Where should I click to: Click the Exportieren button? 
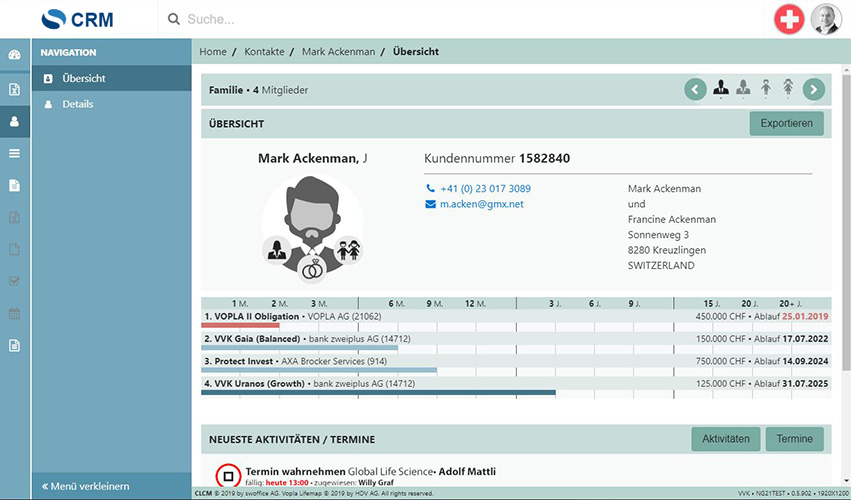click(786, 123)
